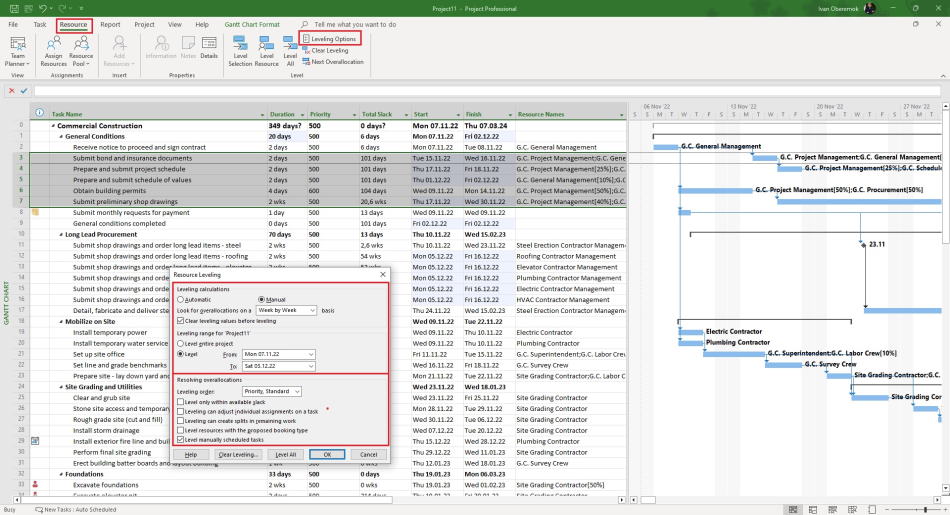Open the Week by Week basis dropdown
This screenshot has width=950, height=515.
286,310
